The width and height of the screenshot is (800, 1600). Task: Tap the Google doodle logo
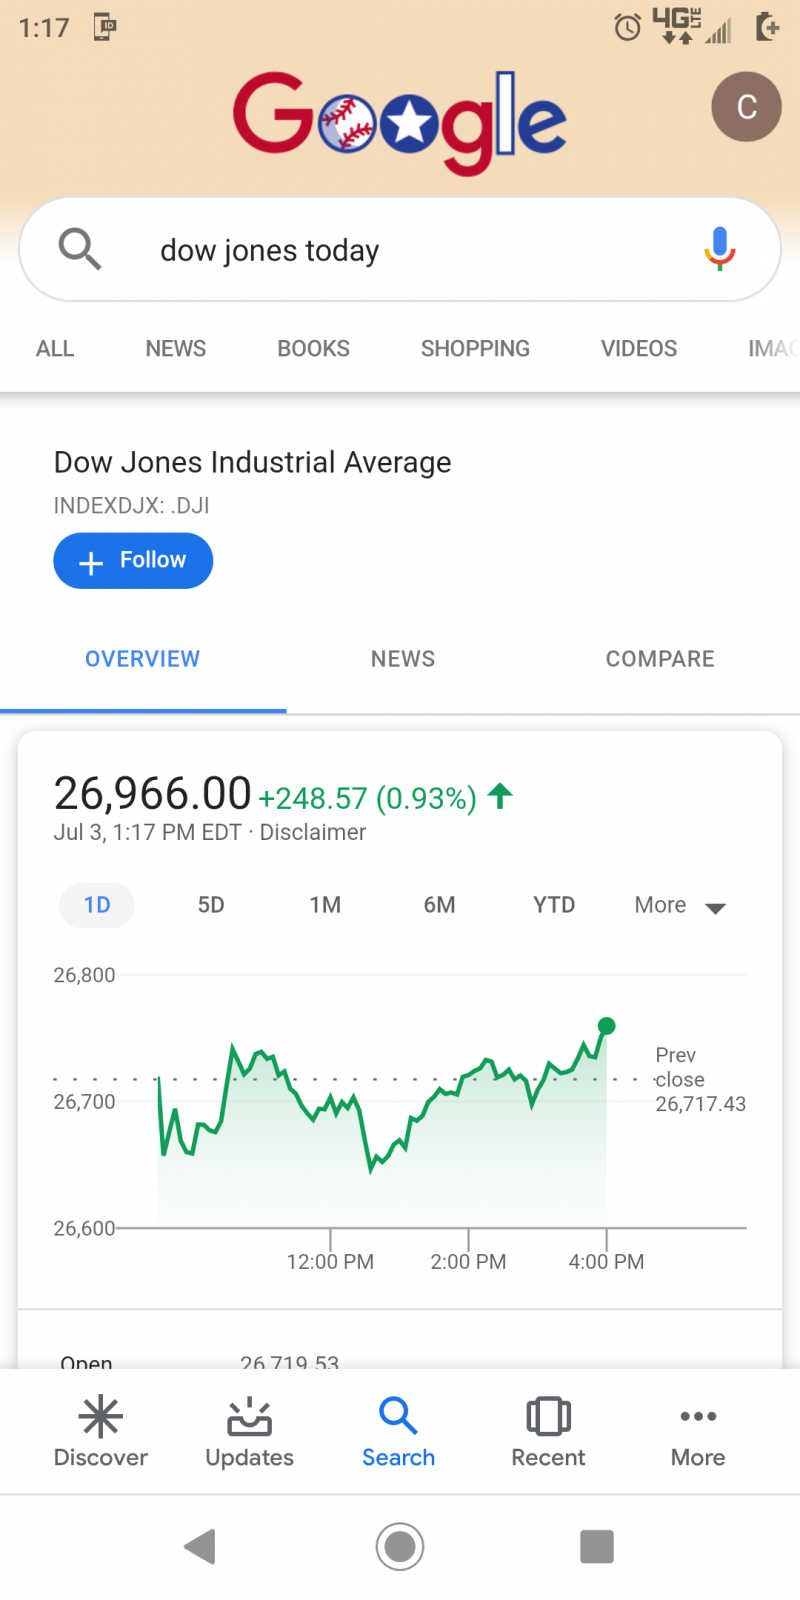[x=400, y=122]
